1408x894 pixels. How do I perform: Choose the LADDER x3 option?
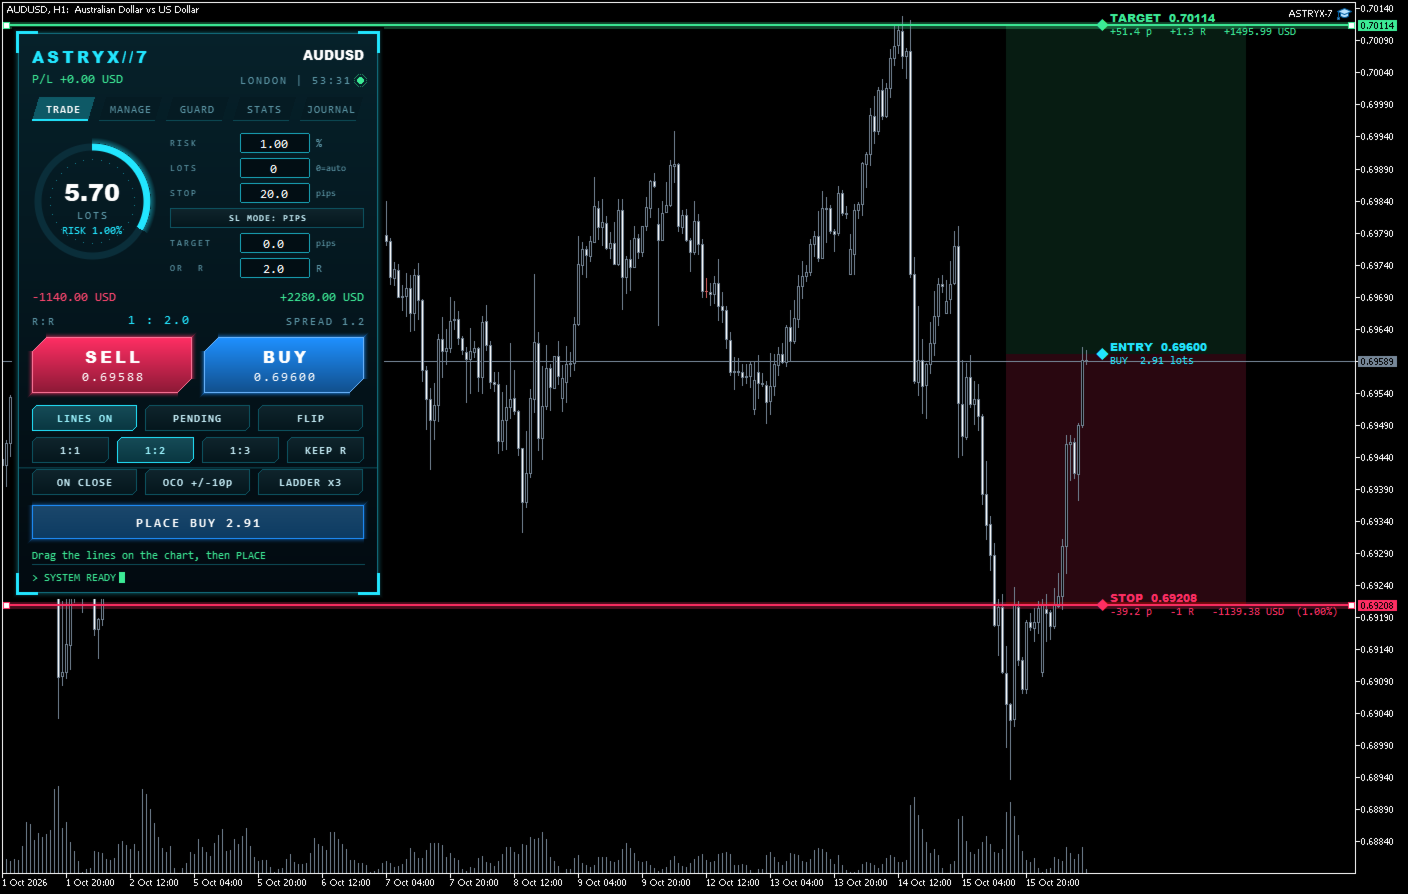(310, 483)
